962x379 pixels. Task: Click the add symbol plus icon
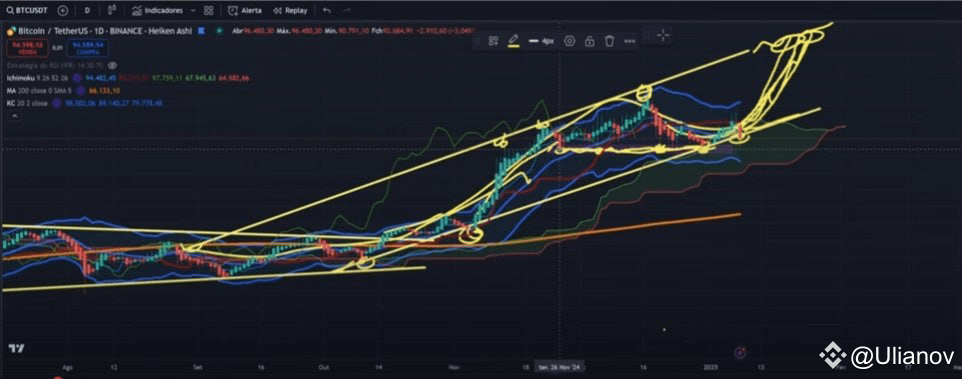(63, 10)
